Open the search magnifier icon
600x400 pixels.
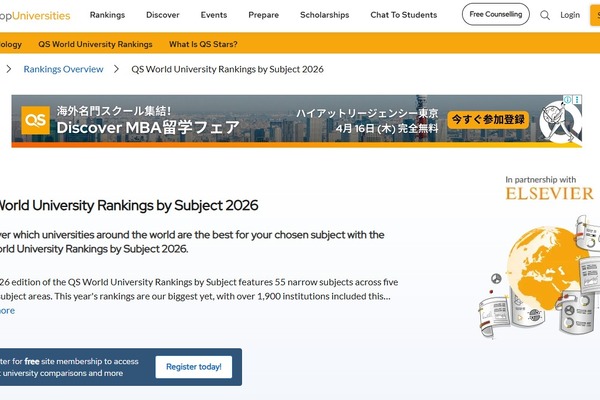(x=545, y=15)
